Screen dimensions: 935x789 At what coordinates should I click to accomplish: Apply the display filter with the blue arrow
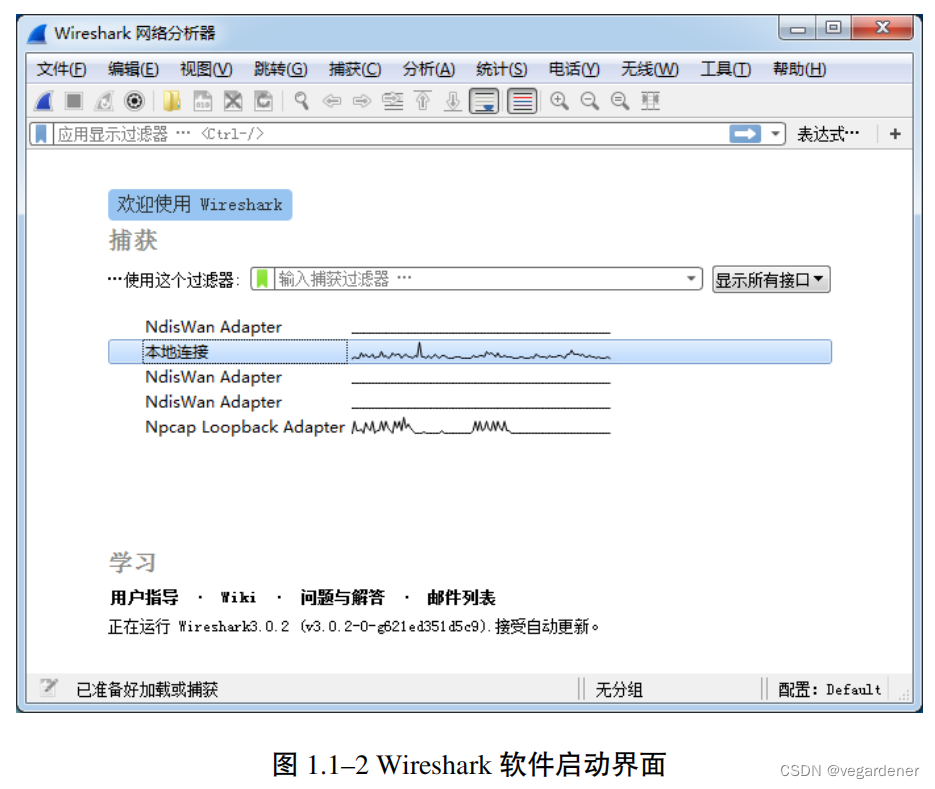click(x=745, y=134)
